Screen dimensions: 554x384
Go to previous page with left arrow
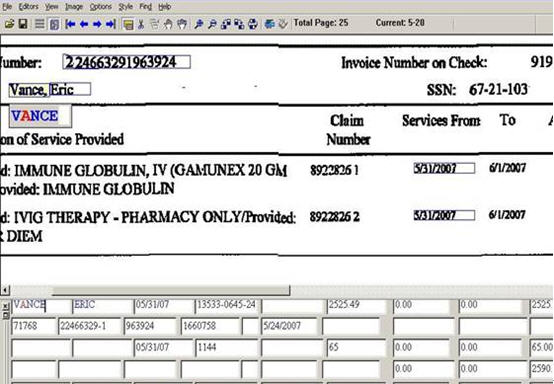pos(84,24)
